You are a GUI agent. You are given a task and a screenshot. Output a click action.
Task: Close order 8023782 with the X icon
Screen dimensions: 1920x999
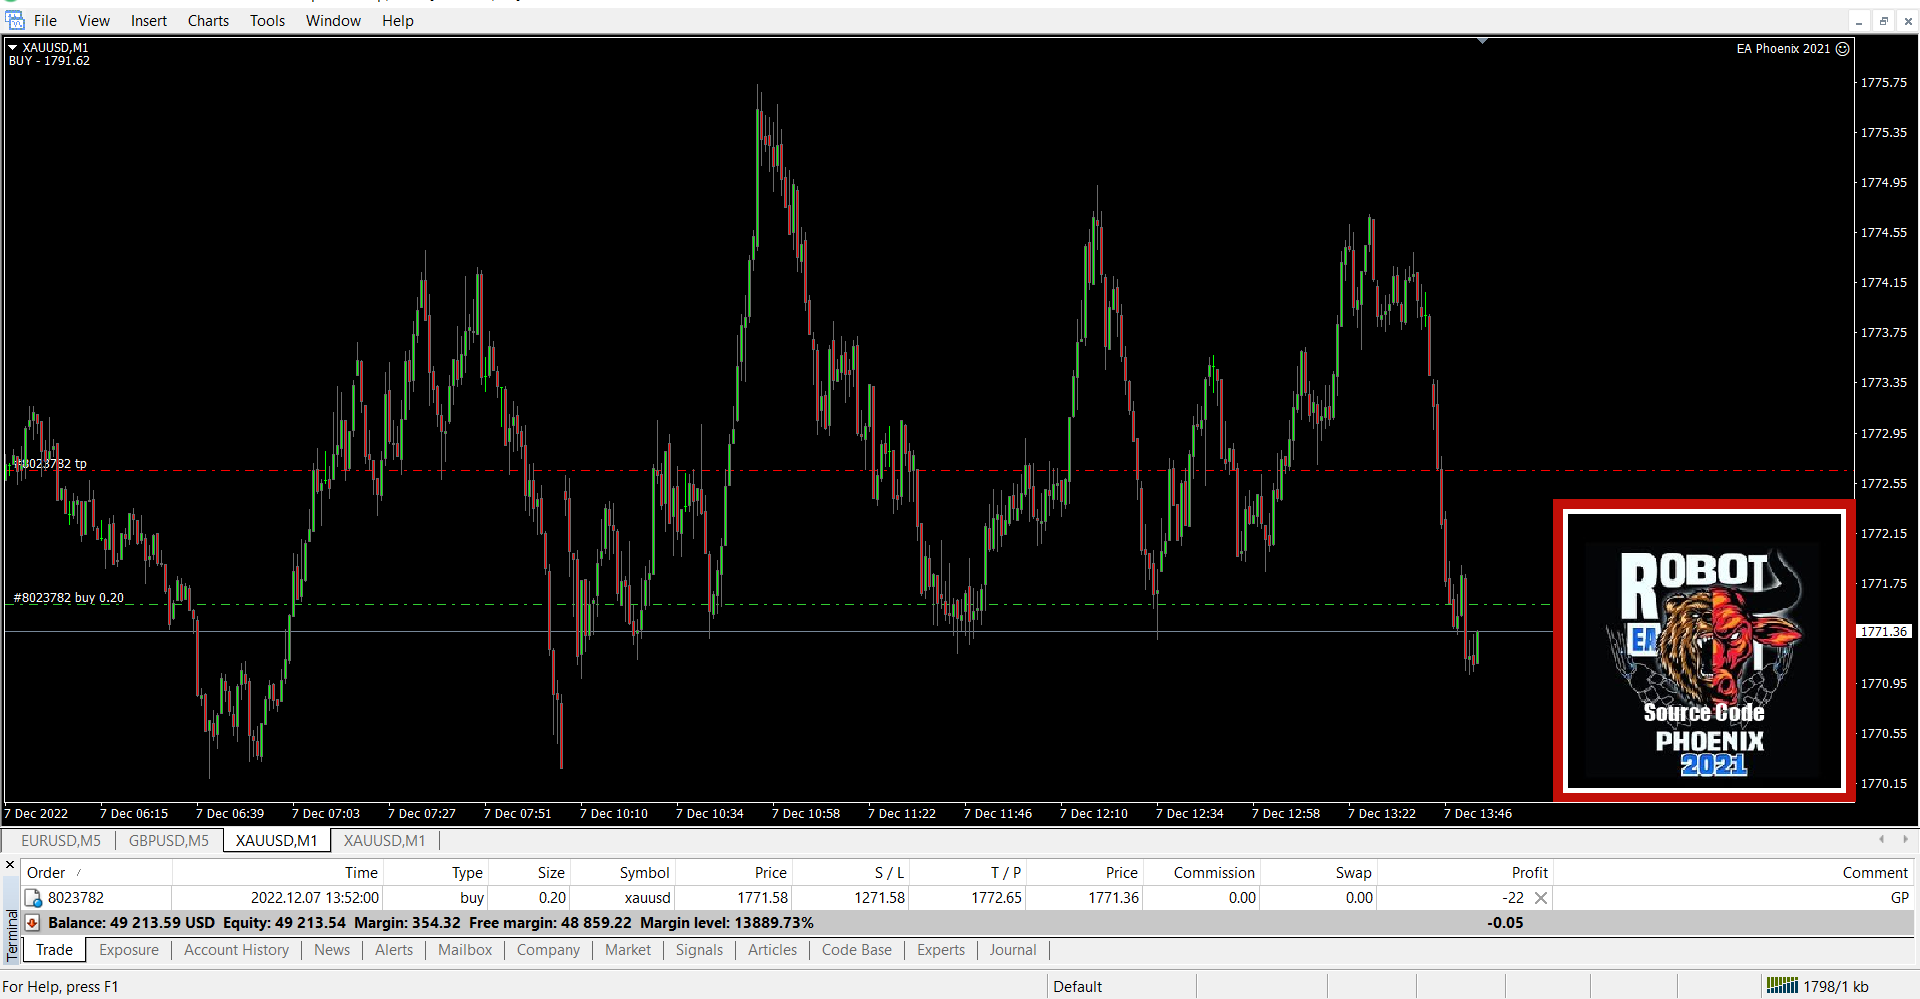click(x=1541, y=898)
